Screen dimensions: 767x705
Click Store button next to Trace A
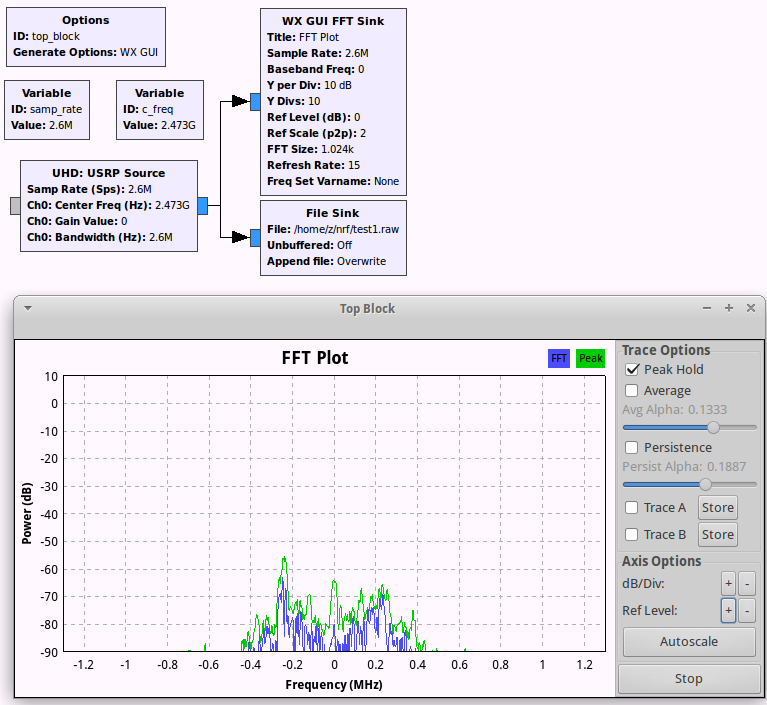click(x=718, y=507)
